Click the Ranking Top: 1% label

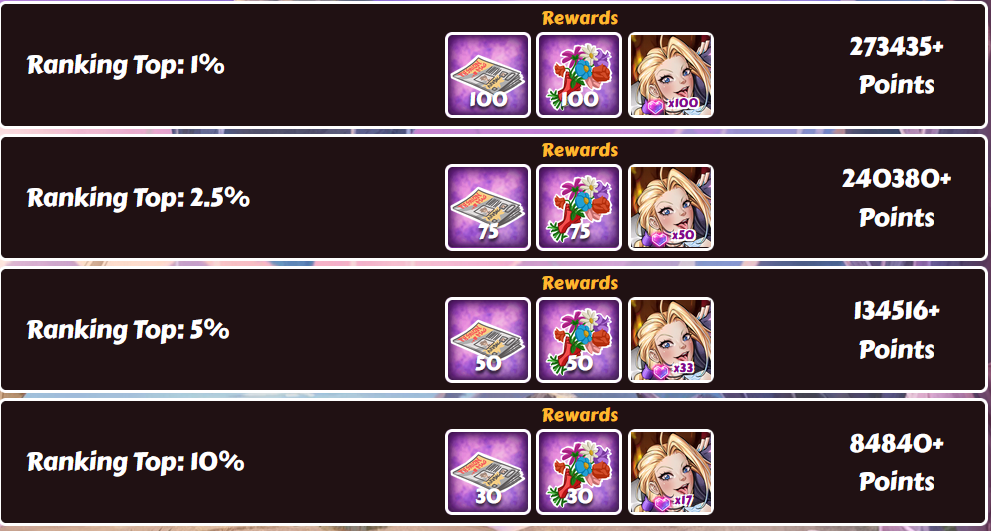coord(126,65)
